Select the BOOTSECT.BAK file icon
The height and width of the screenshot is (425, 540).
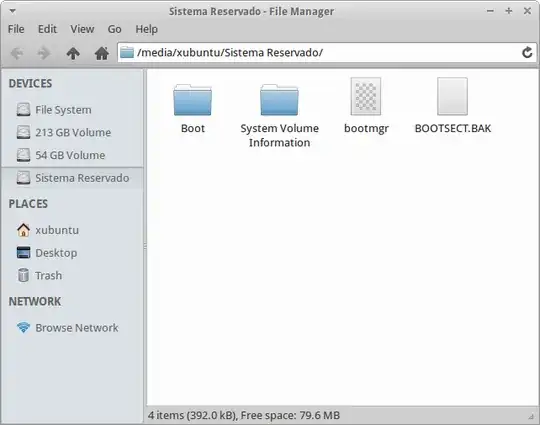453,96
